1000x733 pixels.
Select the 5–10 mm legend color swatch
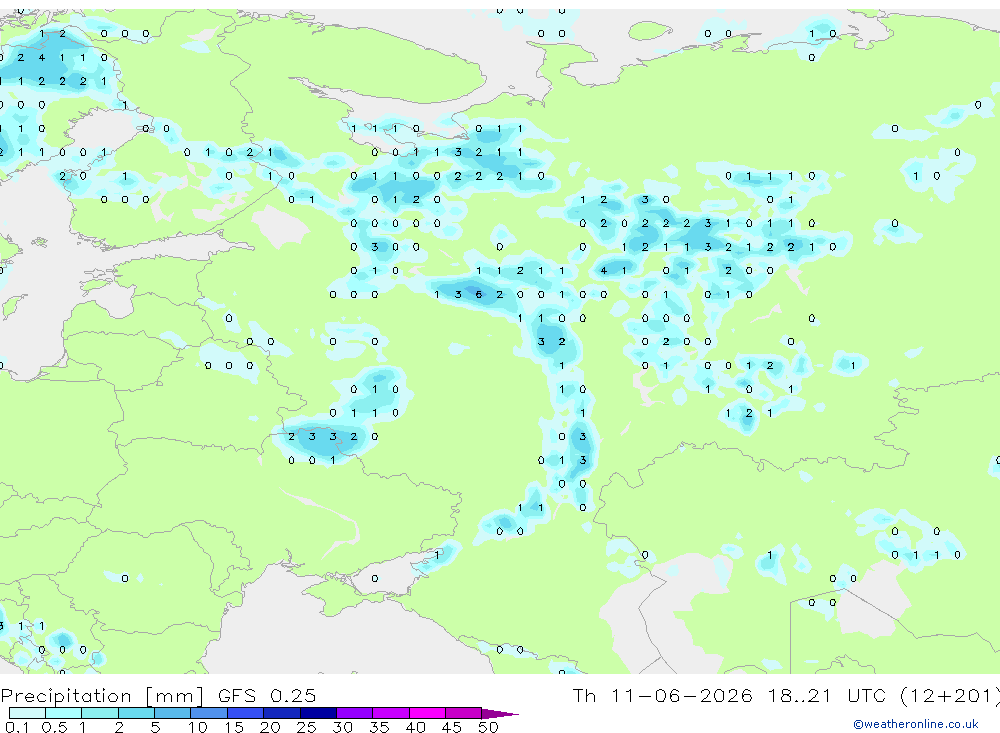[x=173, y=713]
